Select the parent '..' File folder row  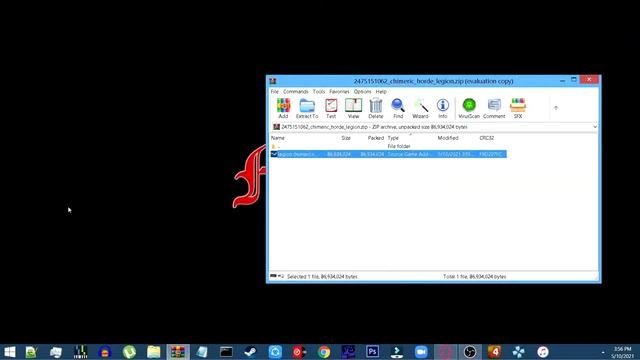388,146
